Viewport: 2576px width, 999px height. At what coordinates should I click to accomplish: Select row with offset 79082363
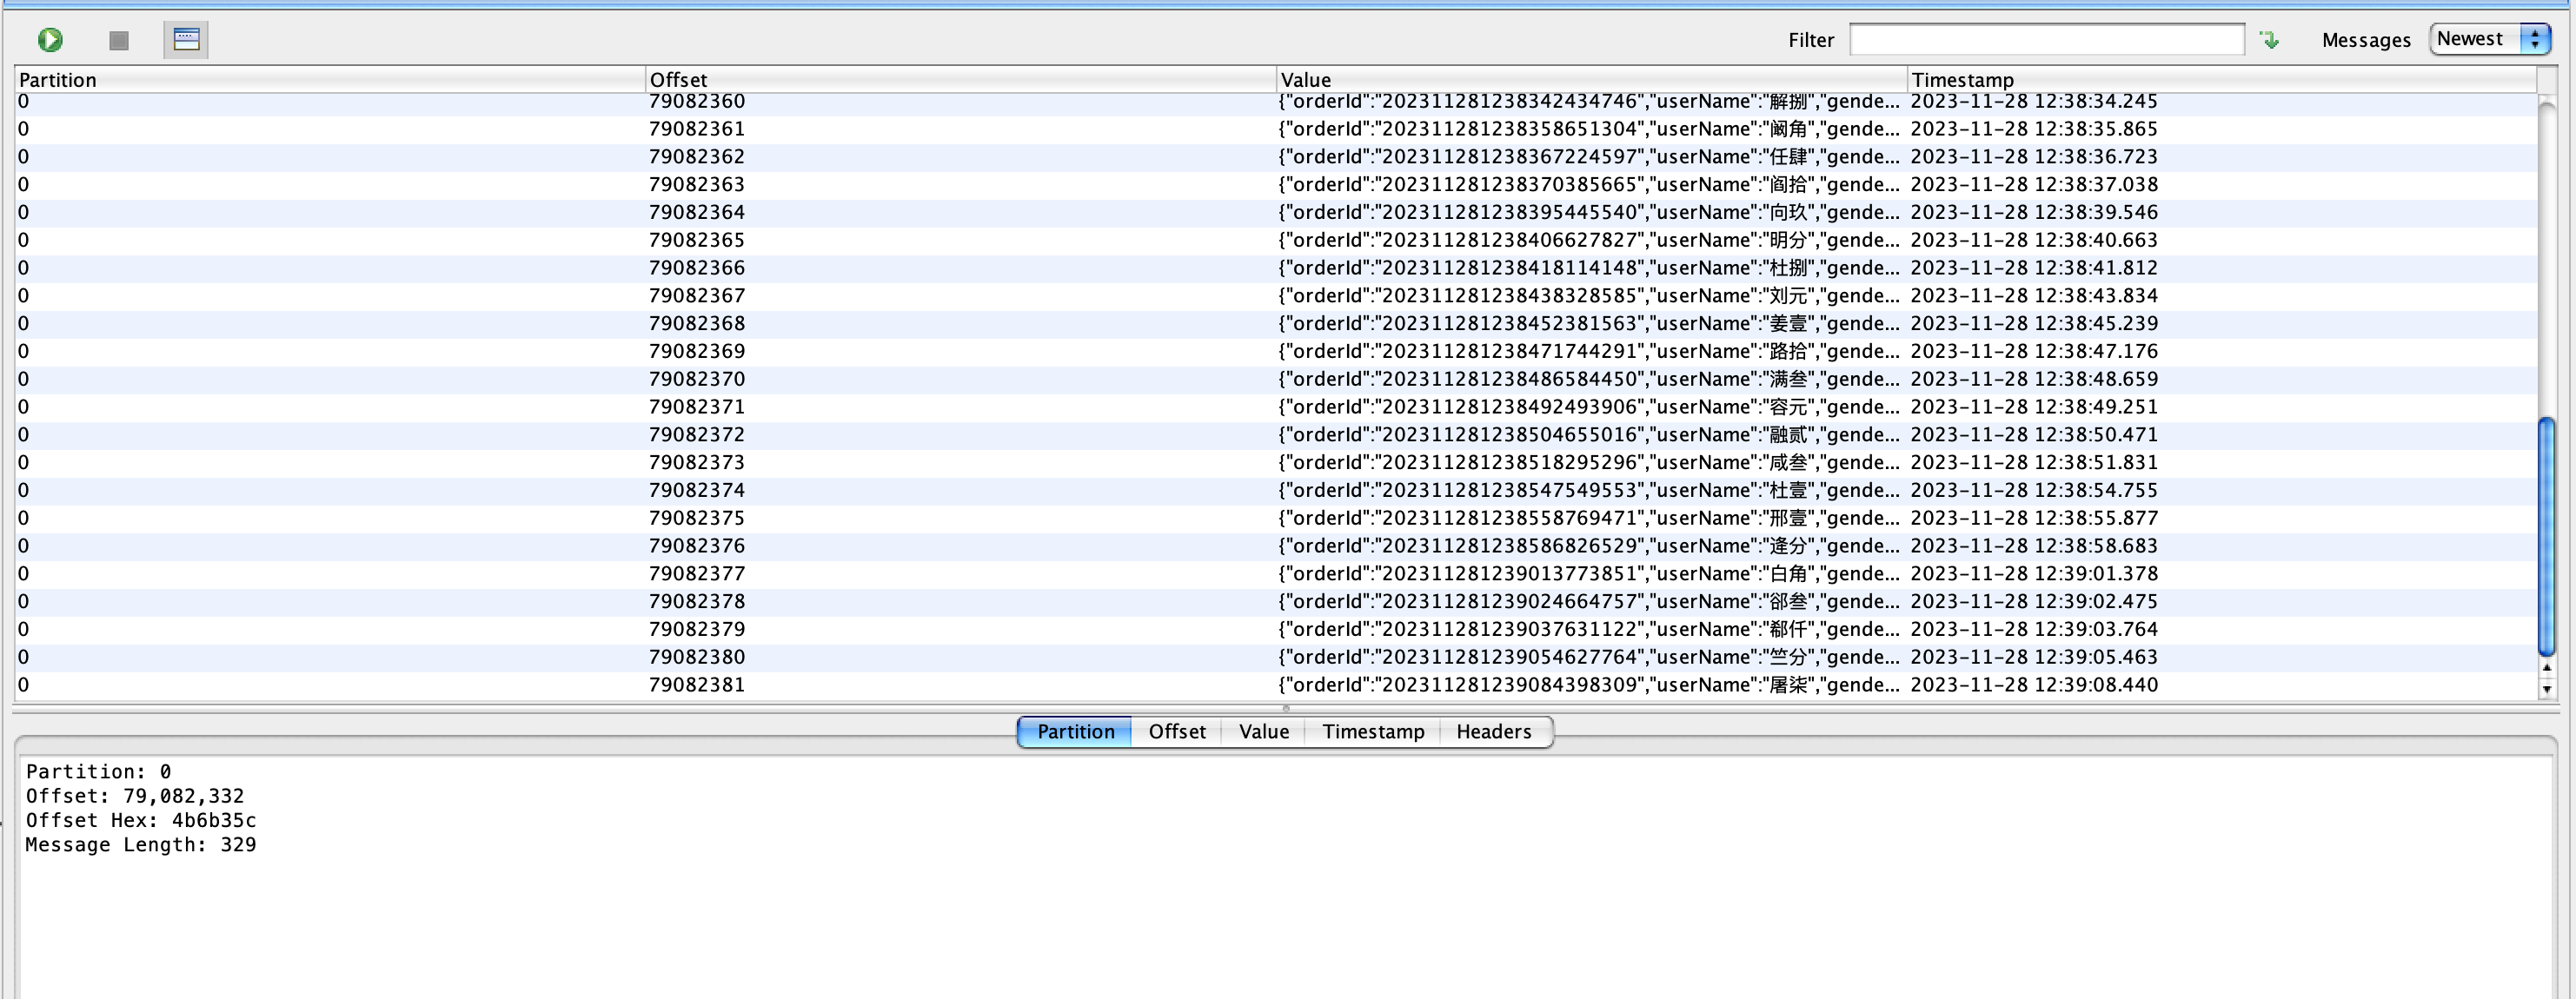(x=1276, y=185)
